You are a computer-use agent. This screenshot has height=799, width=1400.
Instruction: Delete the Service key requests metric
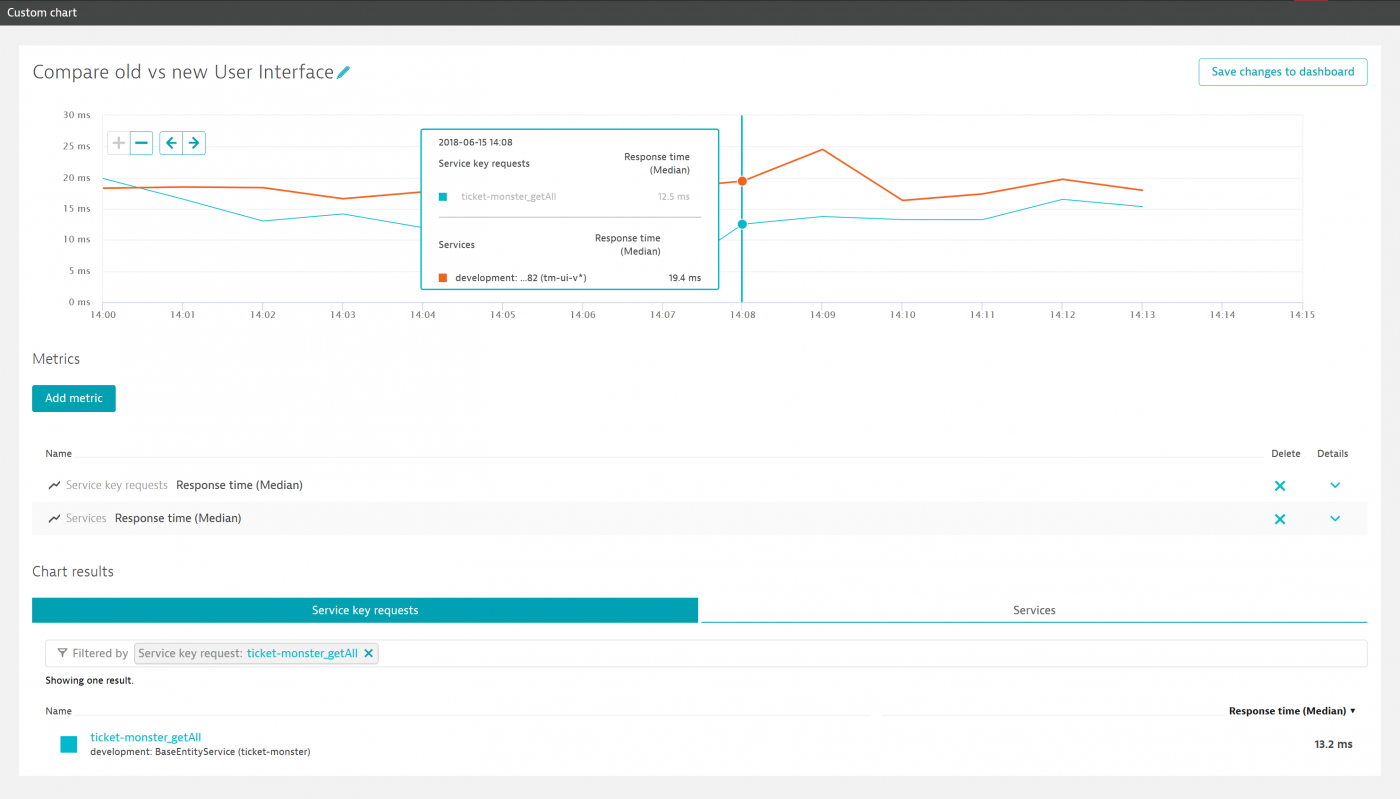pyautogui.click(x=1280, y=485)
